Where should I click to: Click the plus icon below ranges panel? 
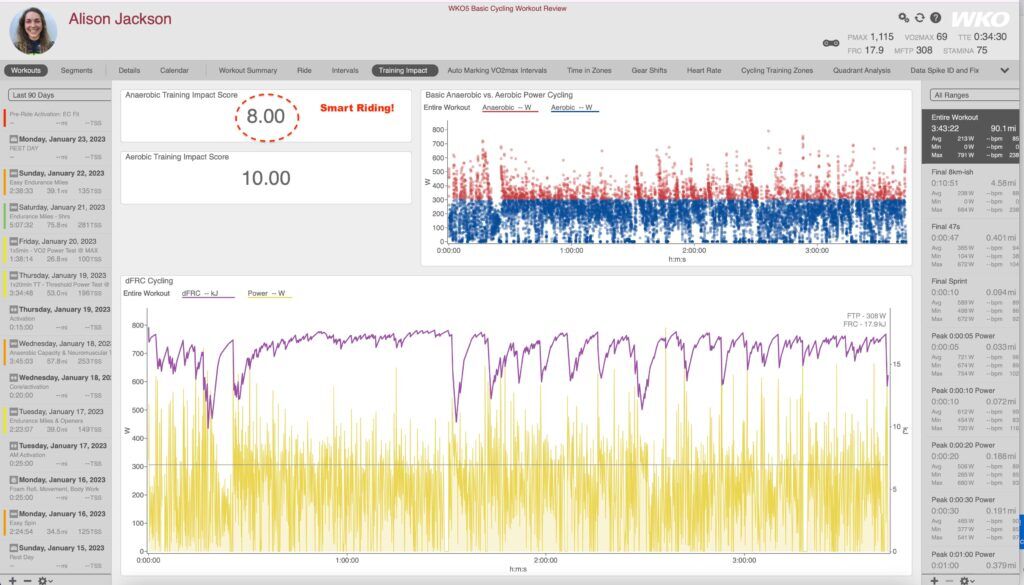pyautogui.click(x=934, y=580)
